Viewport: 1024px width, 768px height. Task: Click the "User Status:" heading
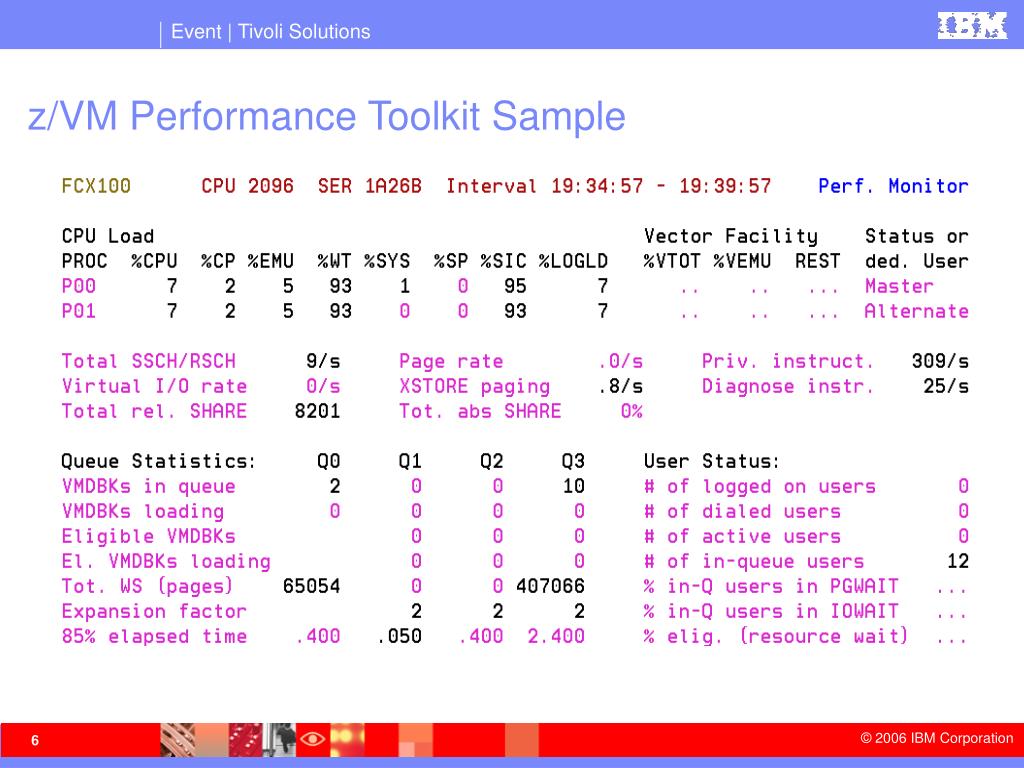coord(712,461)
